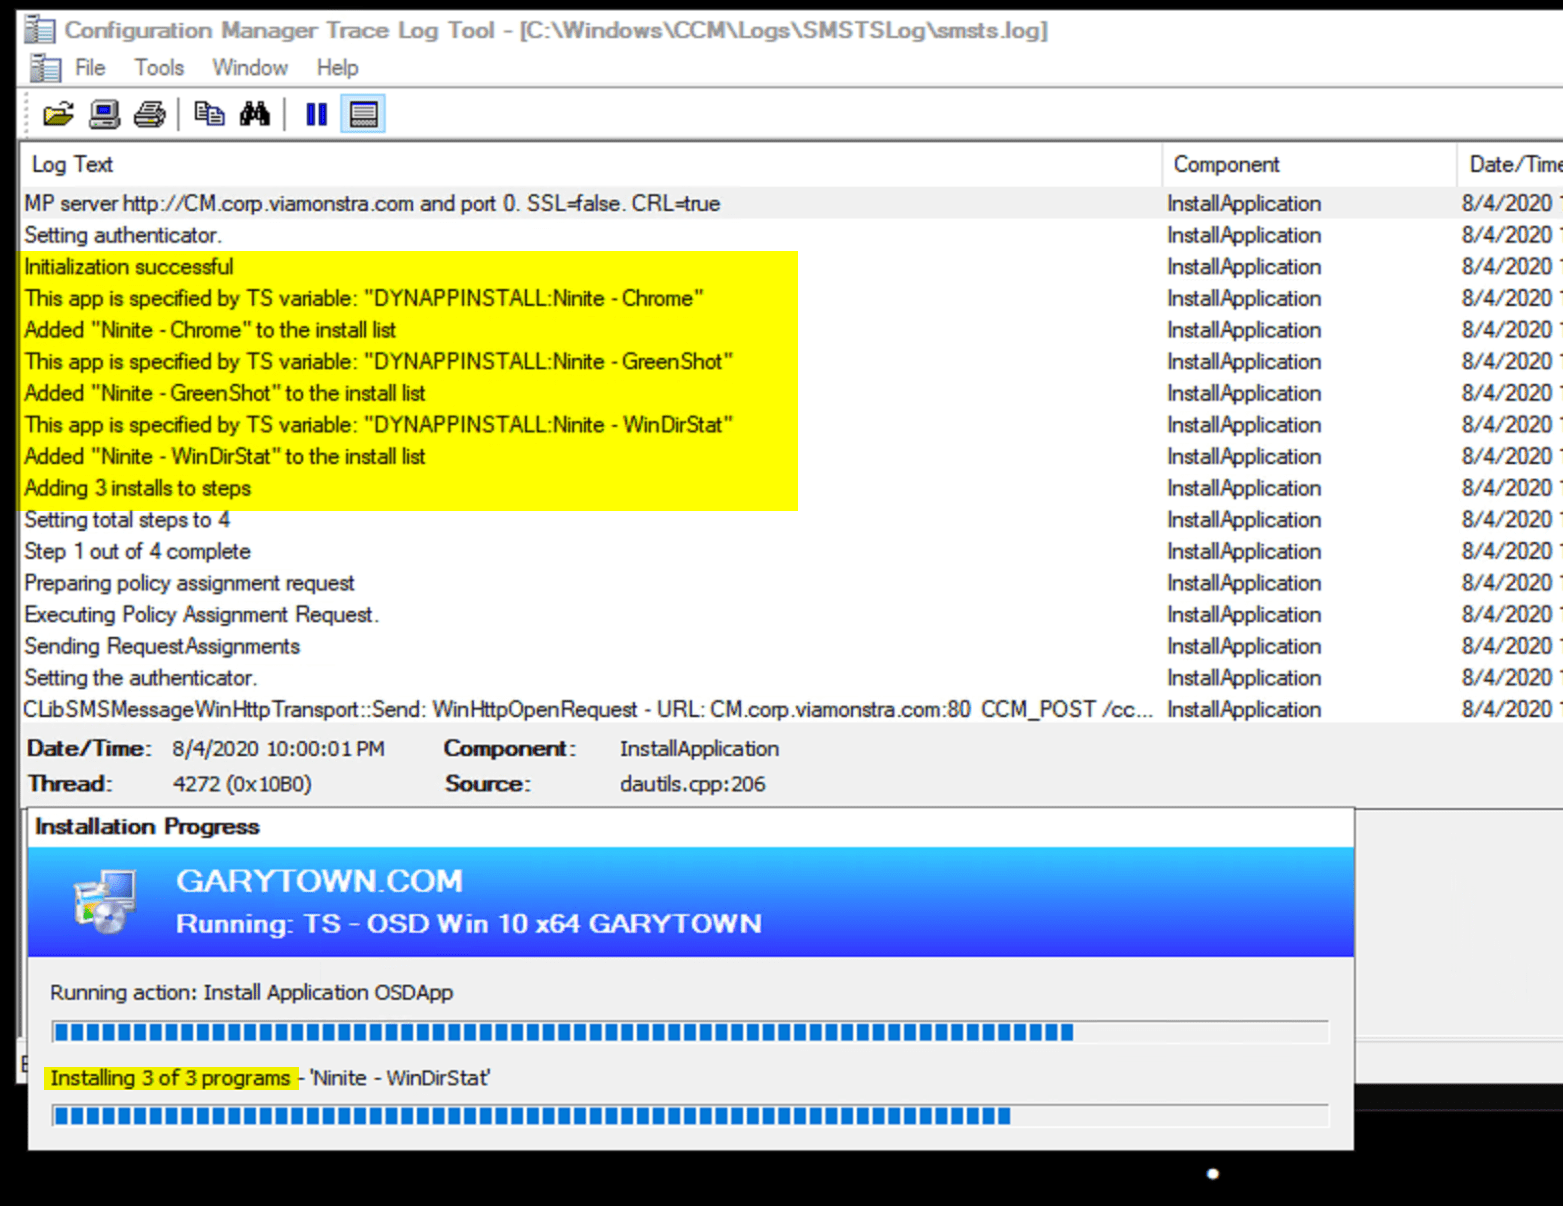Sort entries by the Component column header
The height and width of the screenshot is (1206, 1563).
point(1226,164)
